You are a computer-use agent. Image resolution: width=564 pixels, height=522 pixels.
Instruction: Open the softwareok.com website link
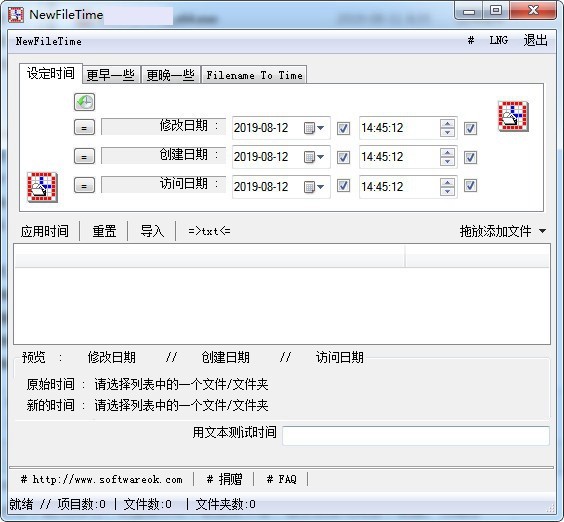102,479
